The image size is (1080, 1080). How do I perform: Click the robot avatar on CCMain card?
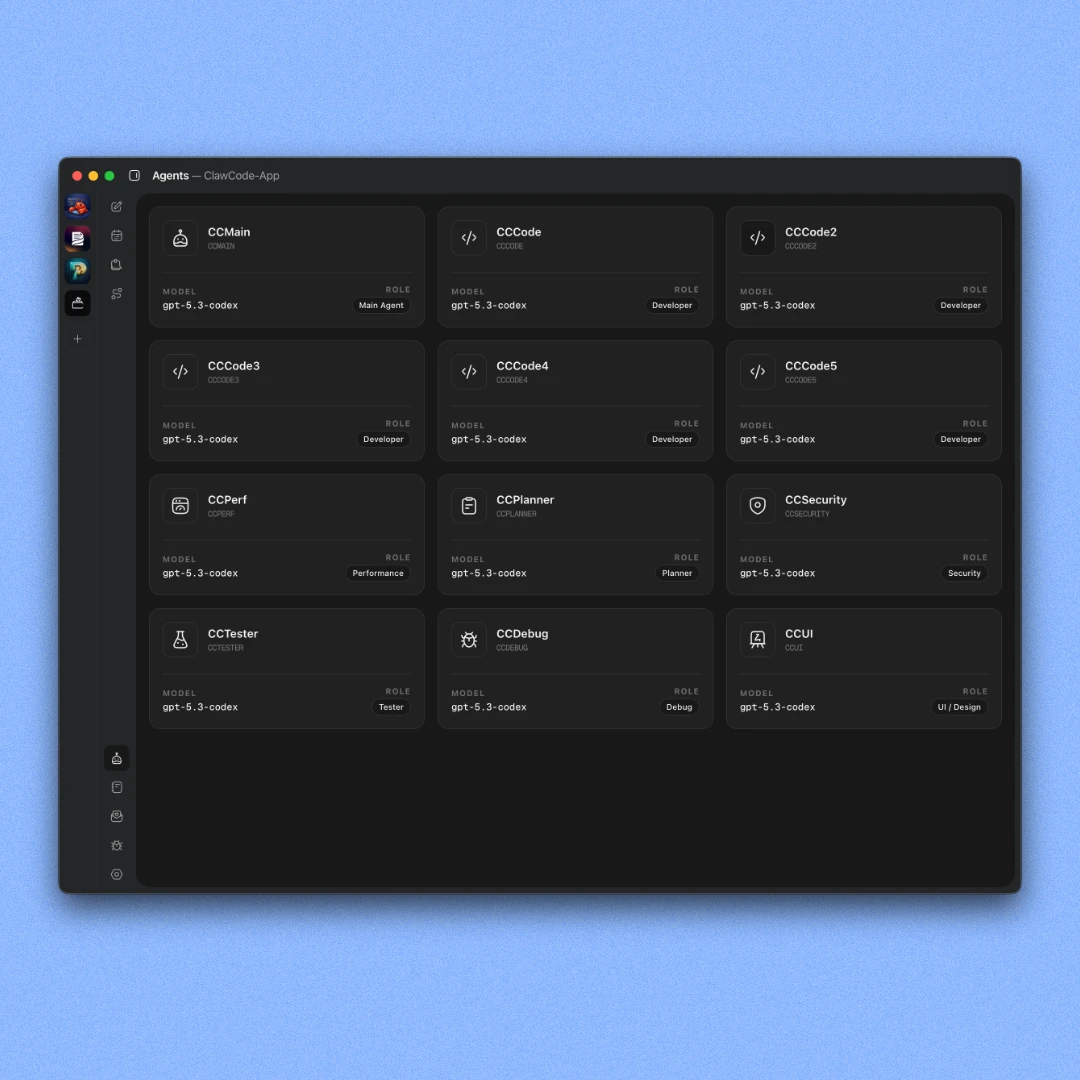[180, 238]
